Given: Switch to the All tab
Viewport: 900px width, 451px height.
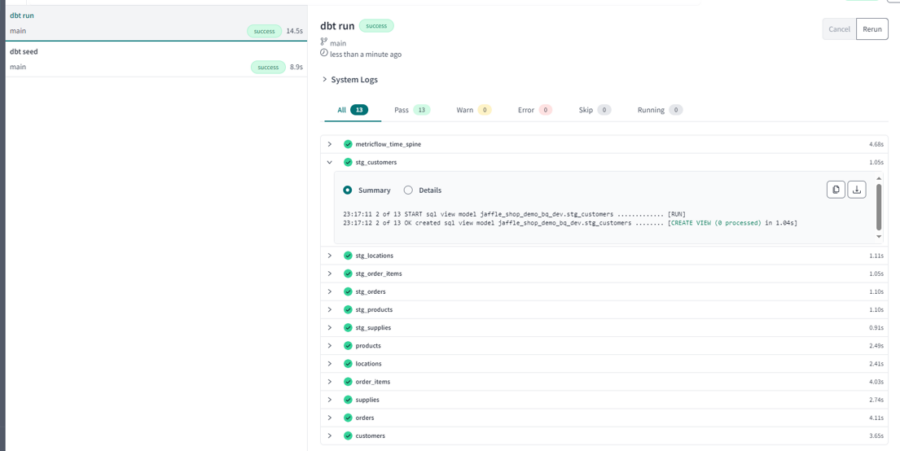Looking at the screenshot, I should (352, 110).
